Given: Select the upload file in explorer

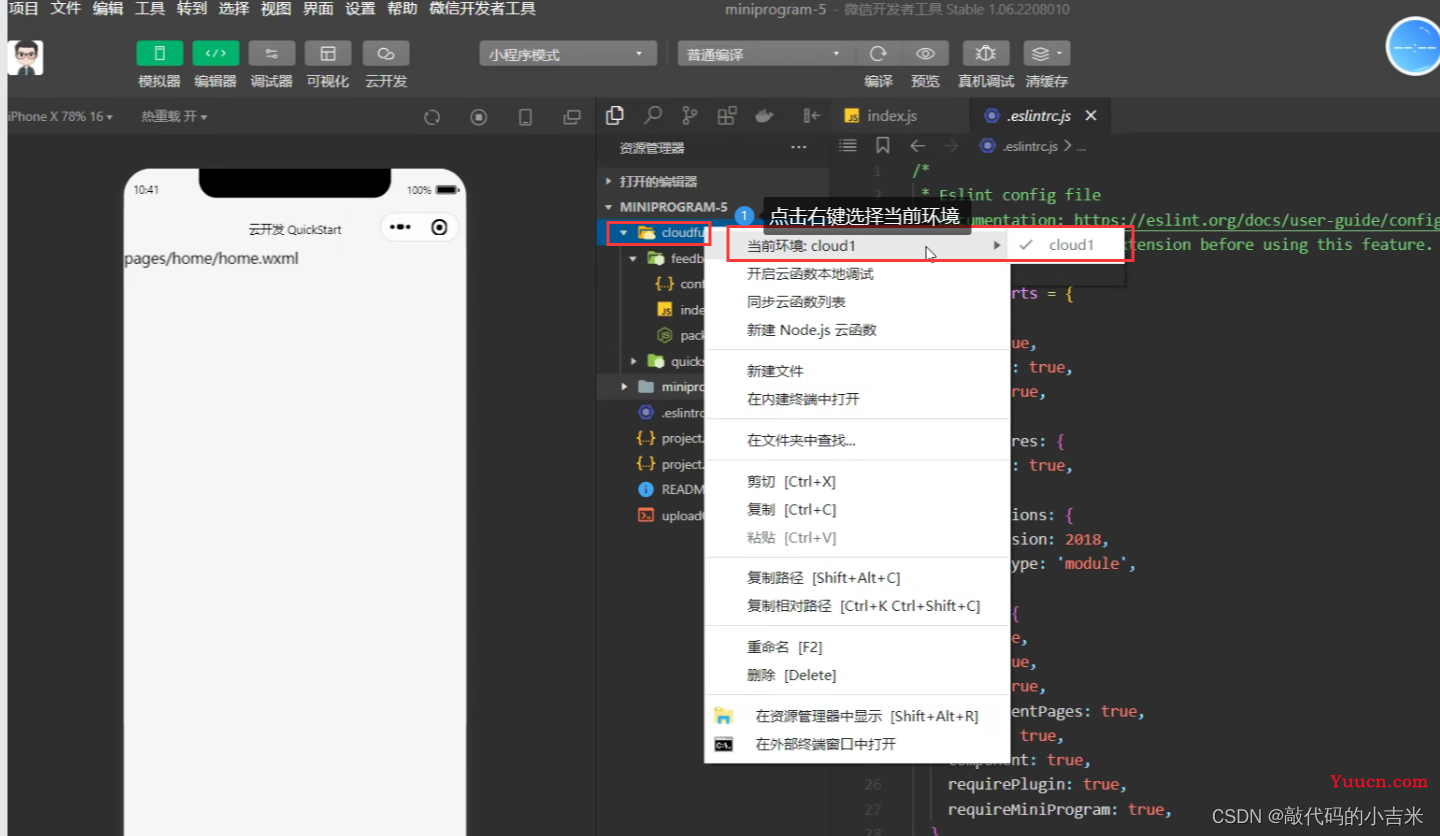Looking at the screenshot, I should click(x=670, y=516).
